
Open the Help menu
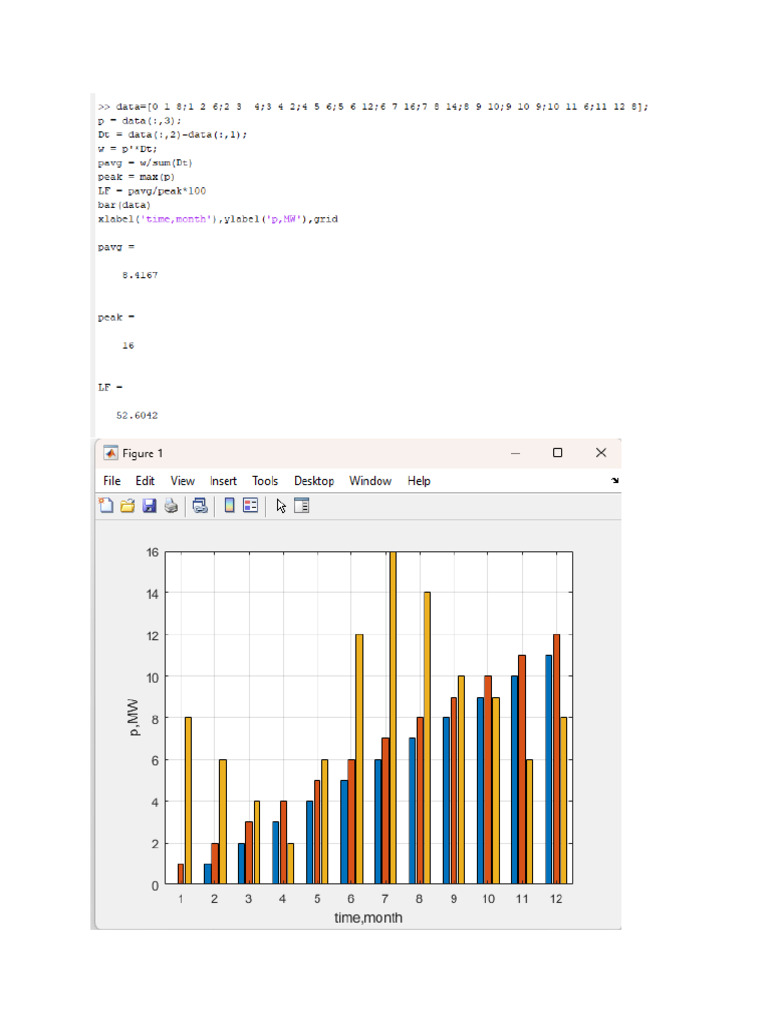click(419, 481)
